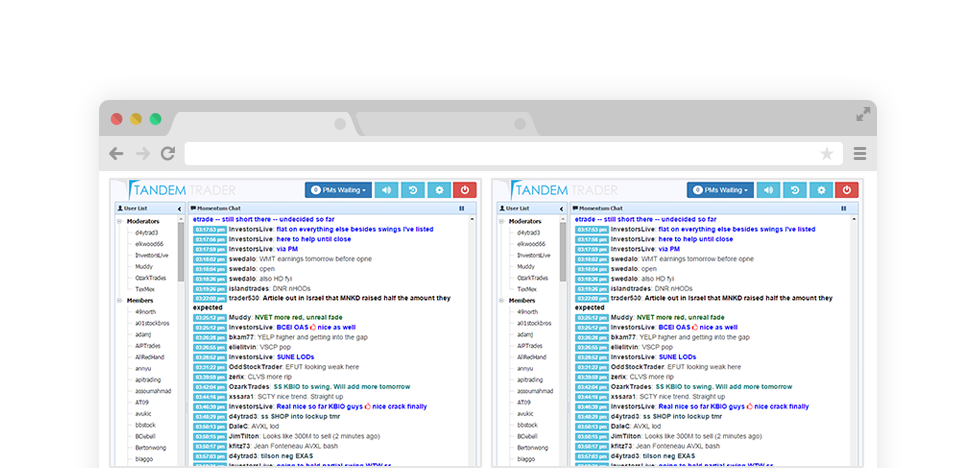Click history clock button in right Tandem Trader

[795, 190]
